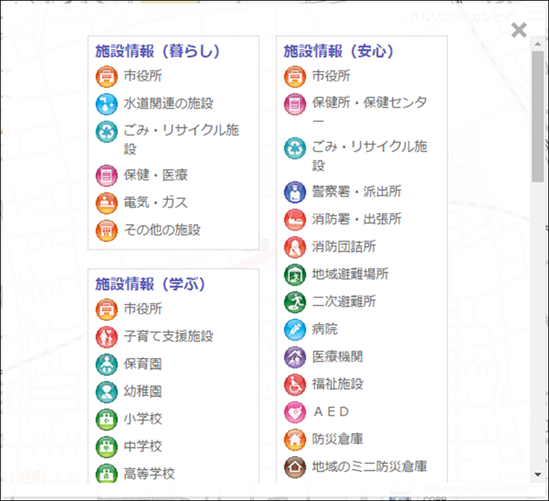Click the vertical scrollbar thumb
549x501 pixels.
pos(538,116)
